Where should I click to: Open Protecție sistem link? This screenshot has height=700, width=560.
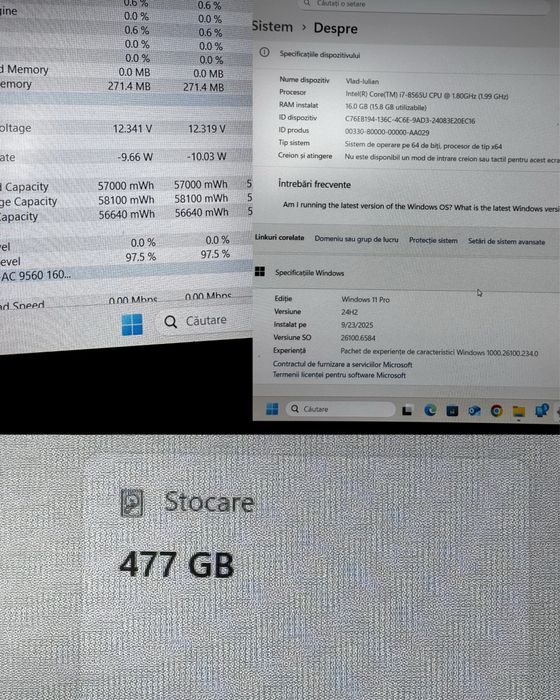coord(433,240)
